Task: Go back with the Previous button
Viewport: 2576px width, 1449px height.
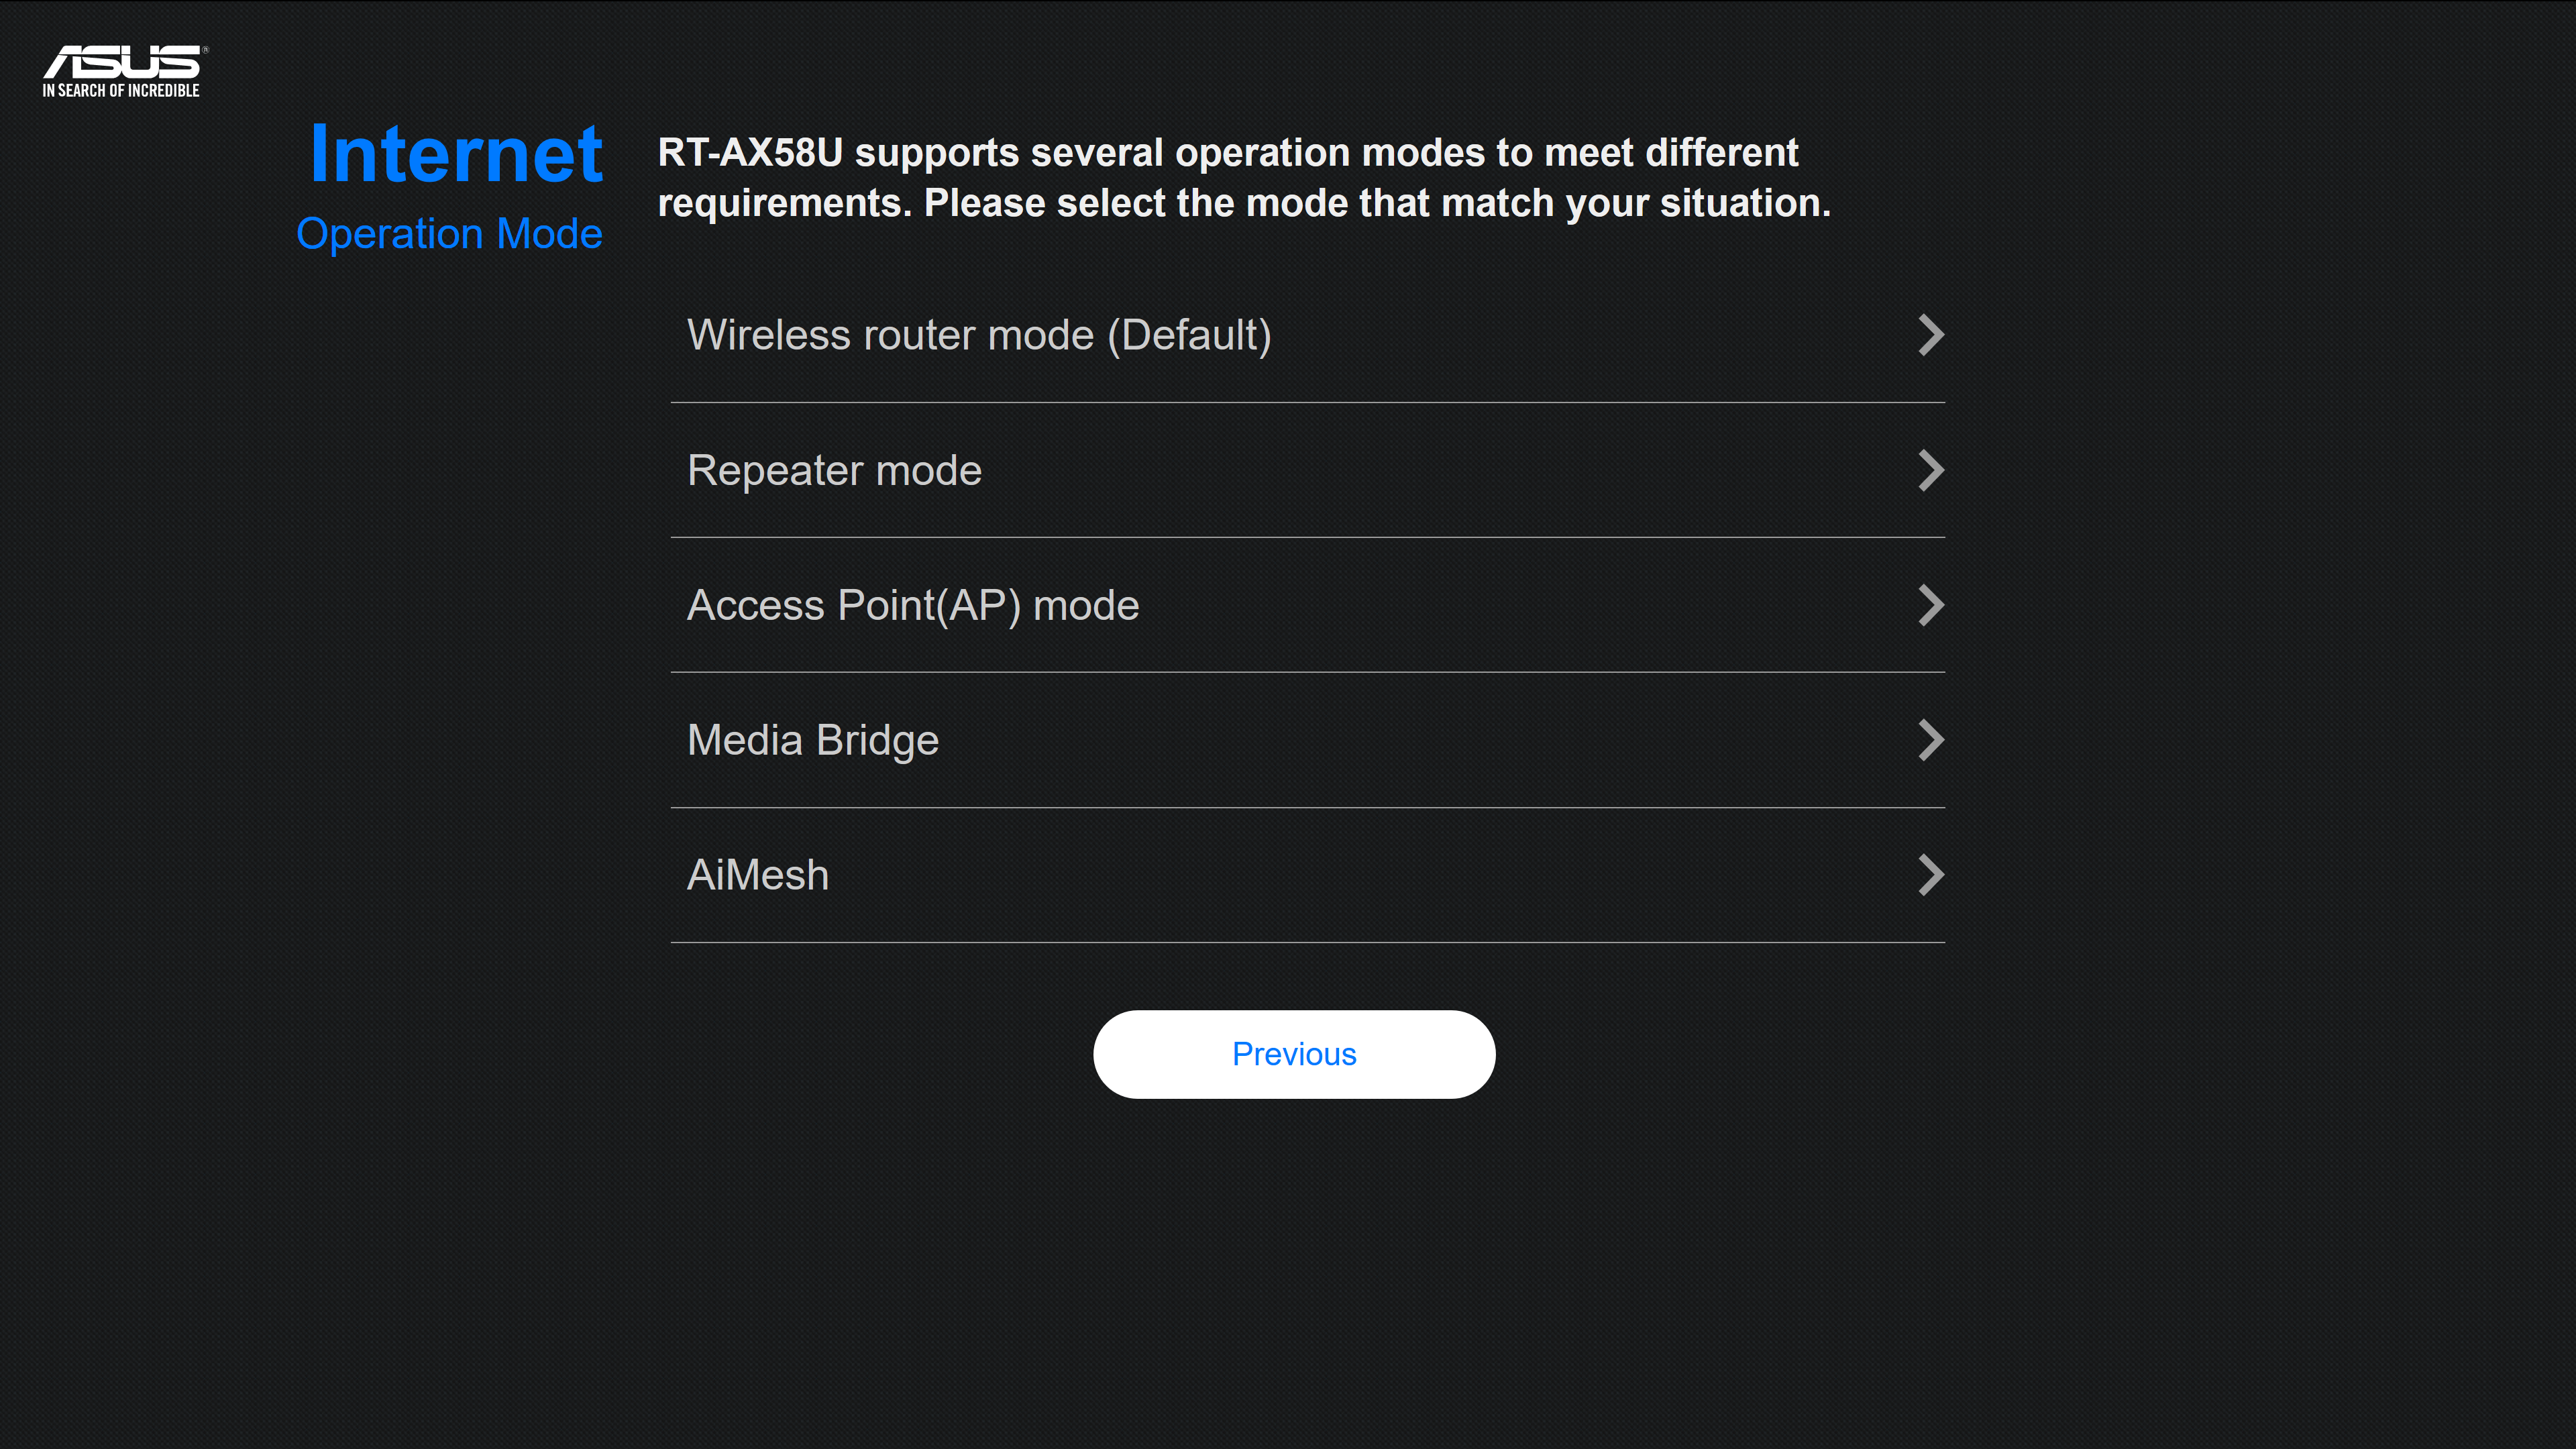Action: point(1294,1054)
